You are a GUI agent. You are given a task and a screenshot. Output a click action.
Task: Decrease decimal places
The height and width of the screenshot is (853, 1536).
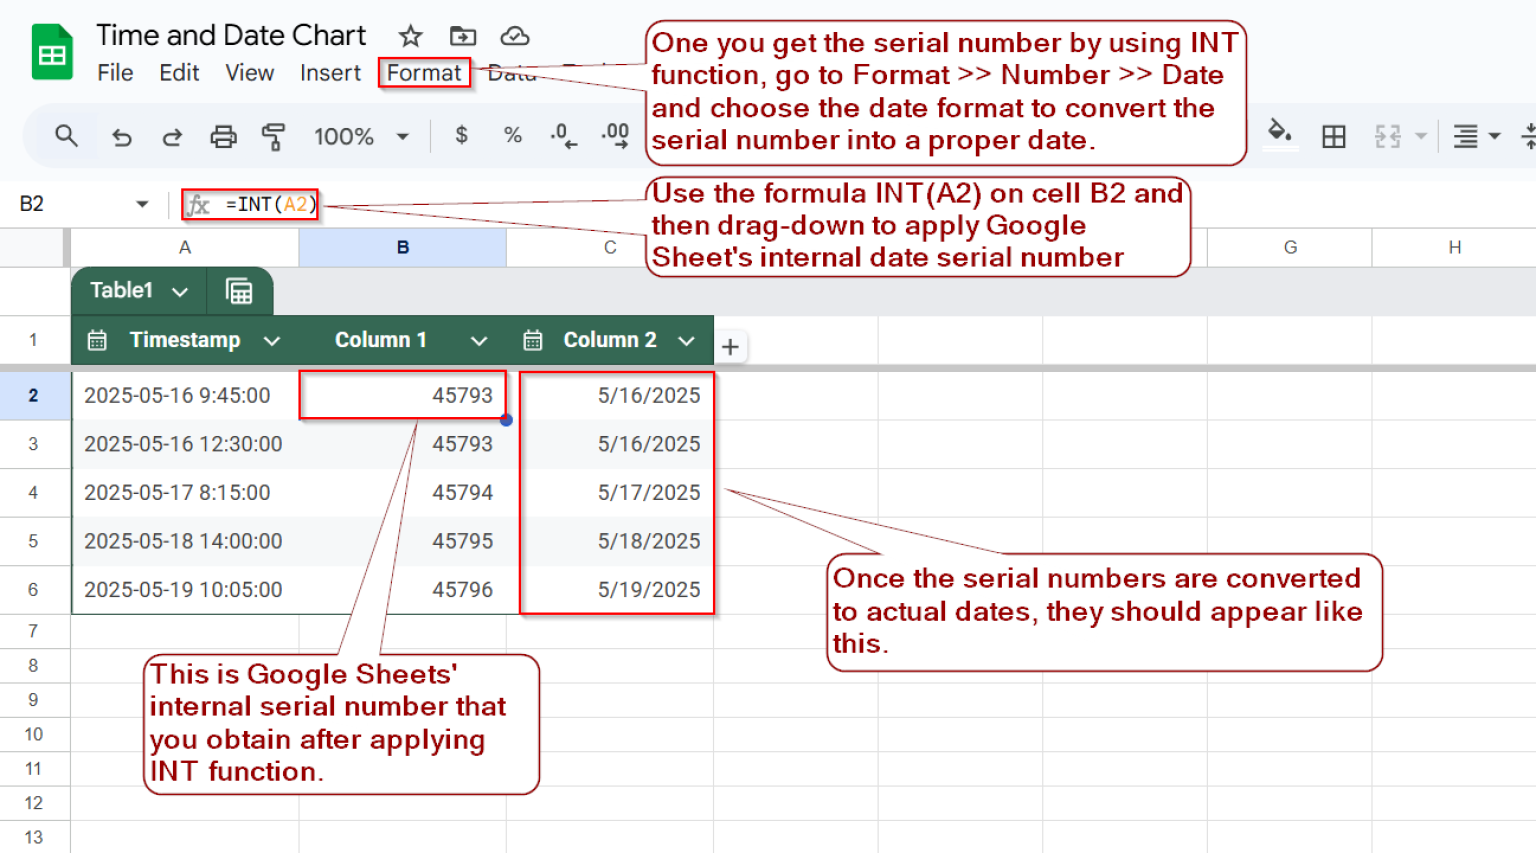coord(562,136)
